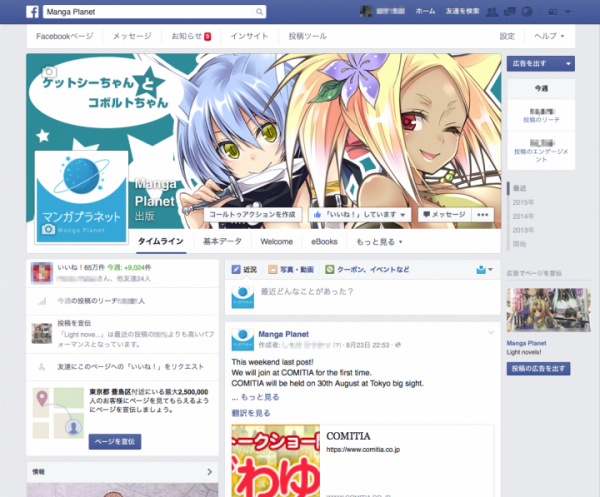Expand the ヘルプ dropdown
This screenshot has height=497, width=600.
tap(549, 36)
